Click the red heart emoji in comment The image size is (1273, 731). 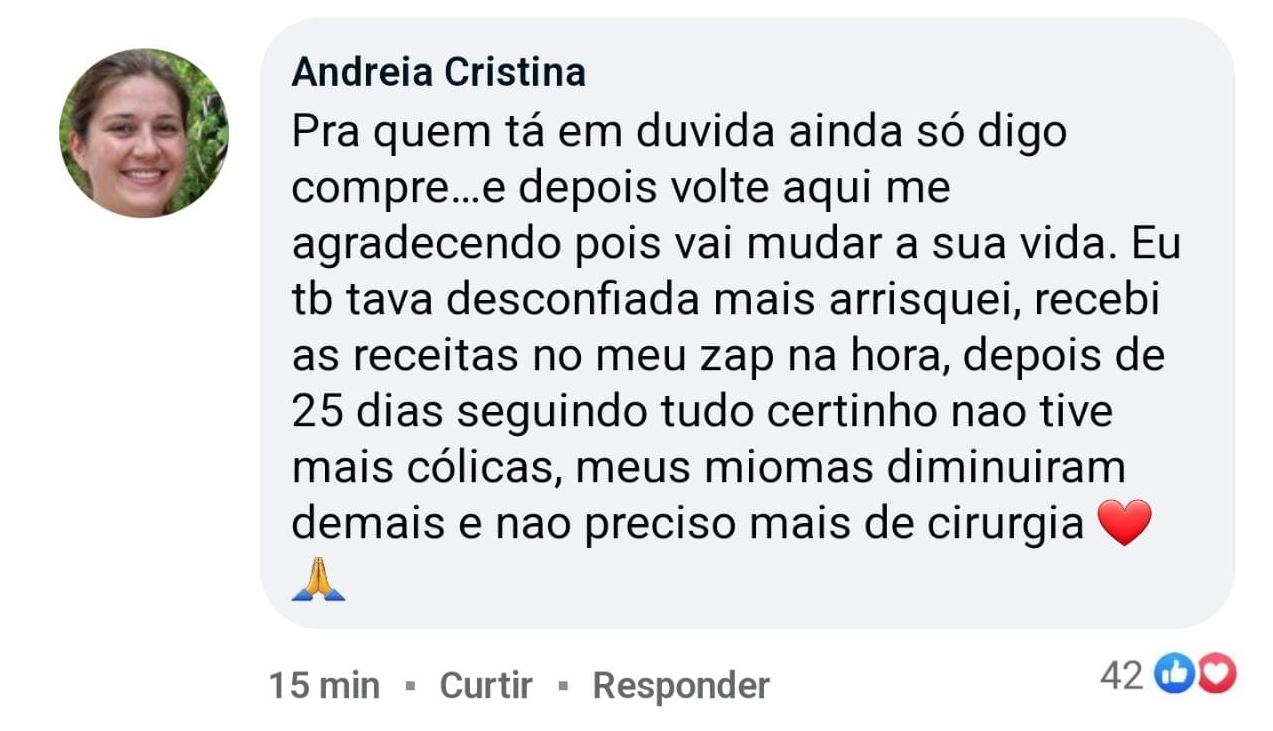(1124, 523)
